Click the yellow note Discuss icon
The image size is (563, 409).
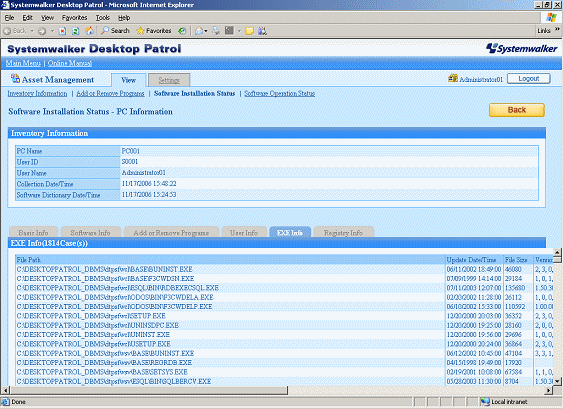pyautogui.click(x=249, y=31)
